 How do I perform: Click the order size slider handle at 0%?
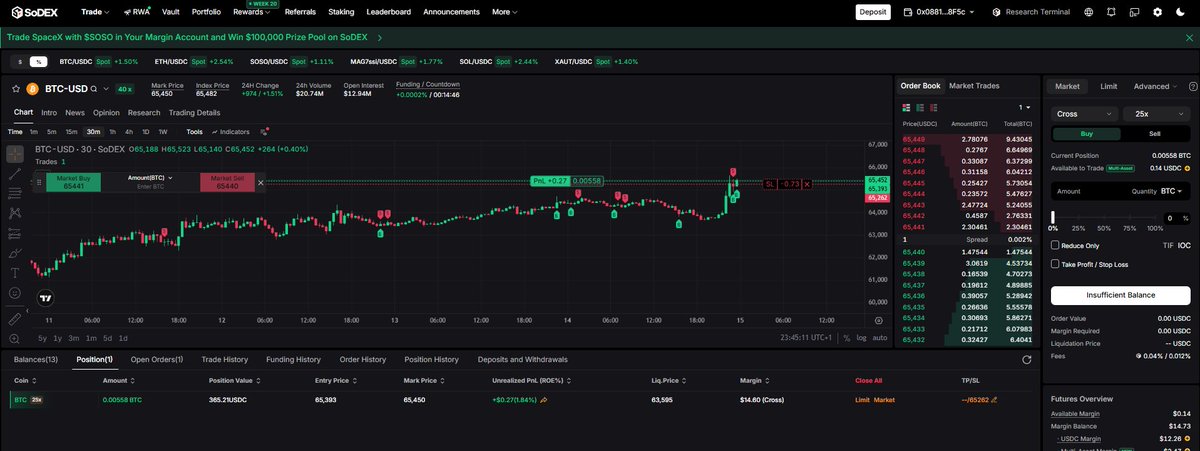coord(1053,216)
